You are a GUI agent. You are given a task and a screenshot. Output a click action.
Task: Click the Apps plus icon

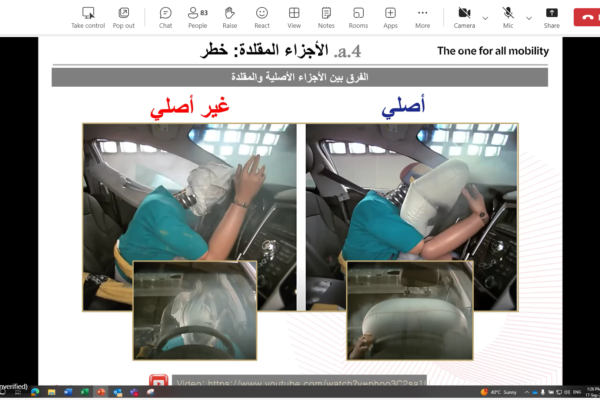tap(390, 16)
